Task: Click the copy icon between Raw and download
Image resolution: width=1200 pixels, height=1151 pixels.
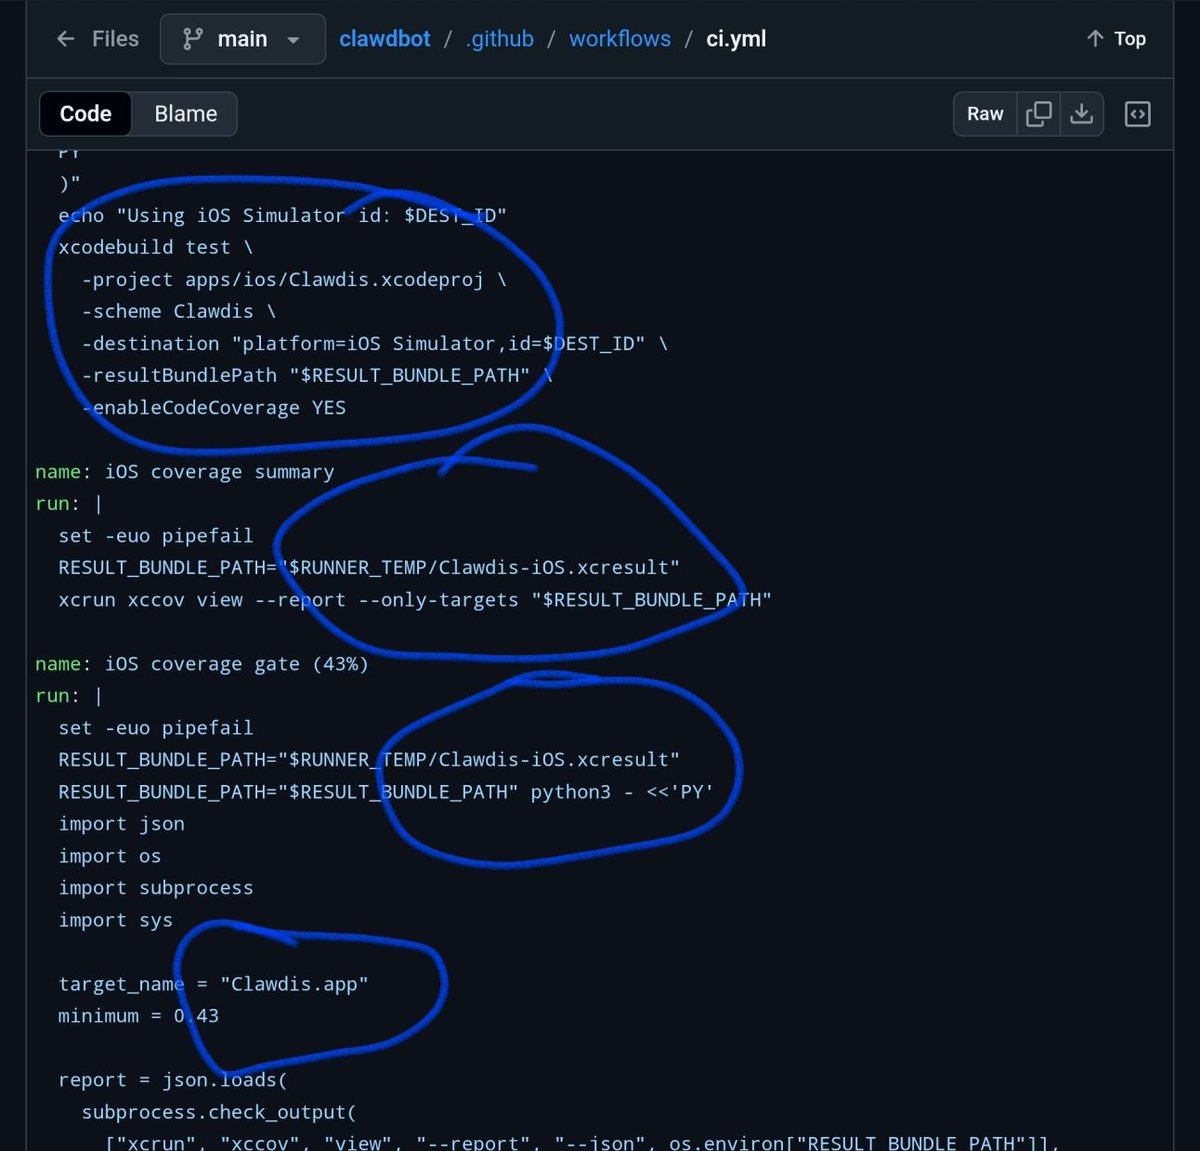Action: [x=1038, y=114]
